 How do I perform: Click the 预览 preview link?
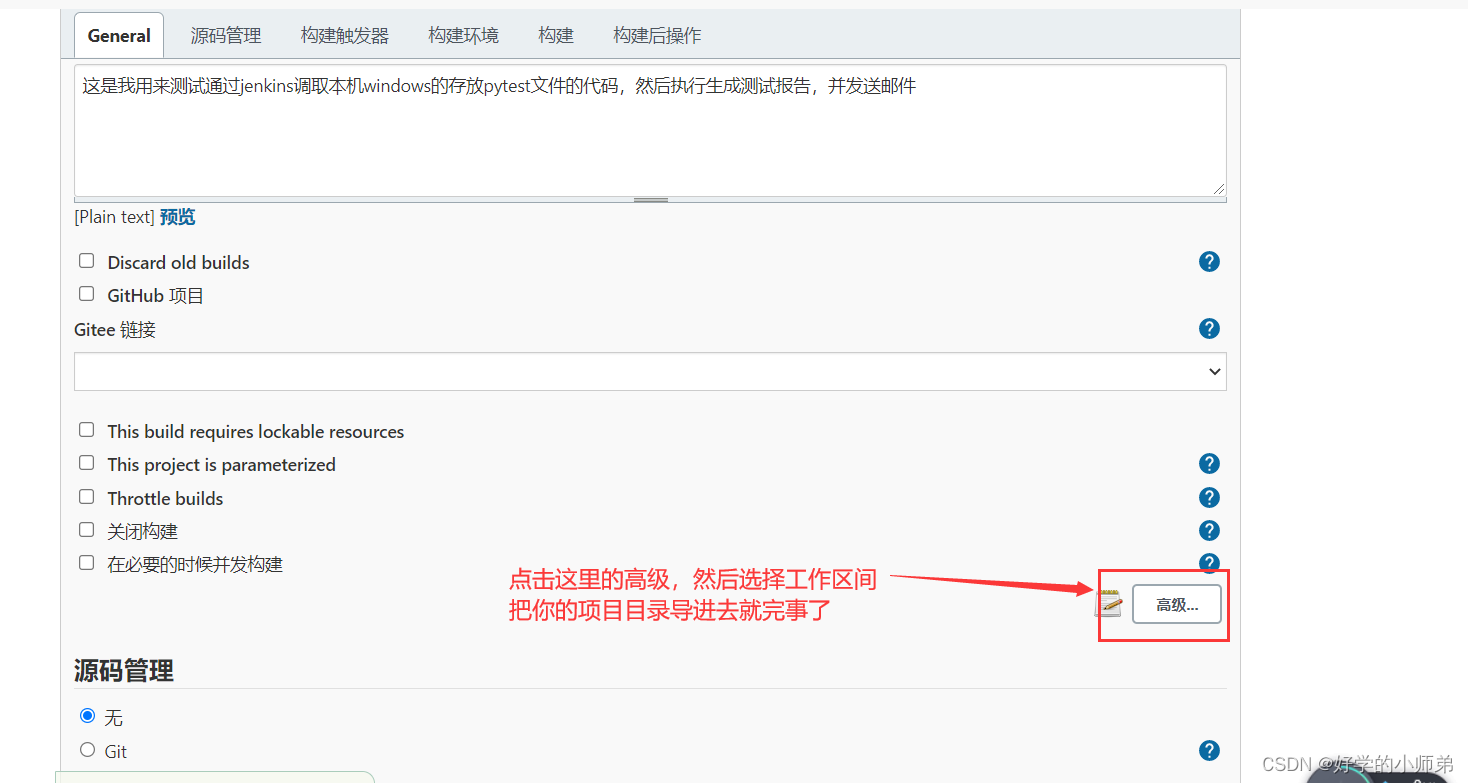(x=178, y=217)
